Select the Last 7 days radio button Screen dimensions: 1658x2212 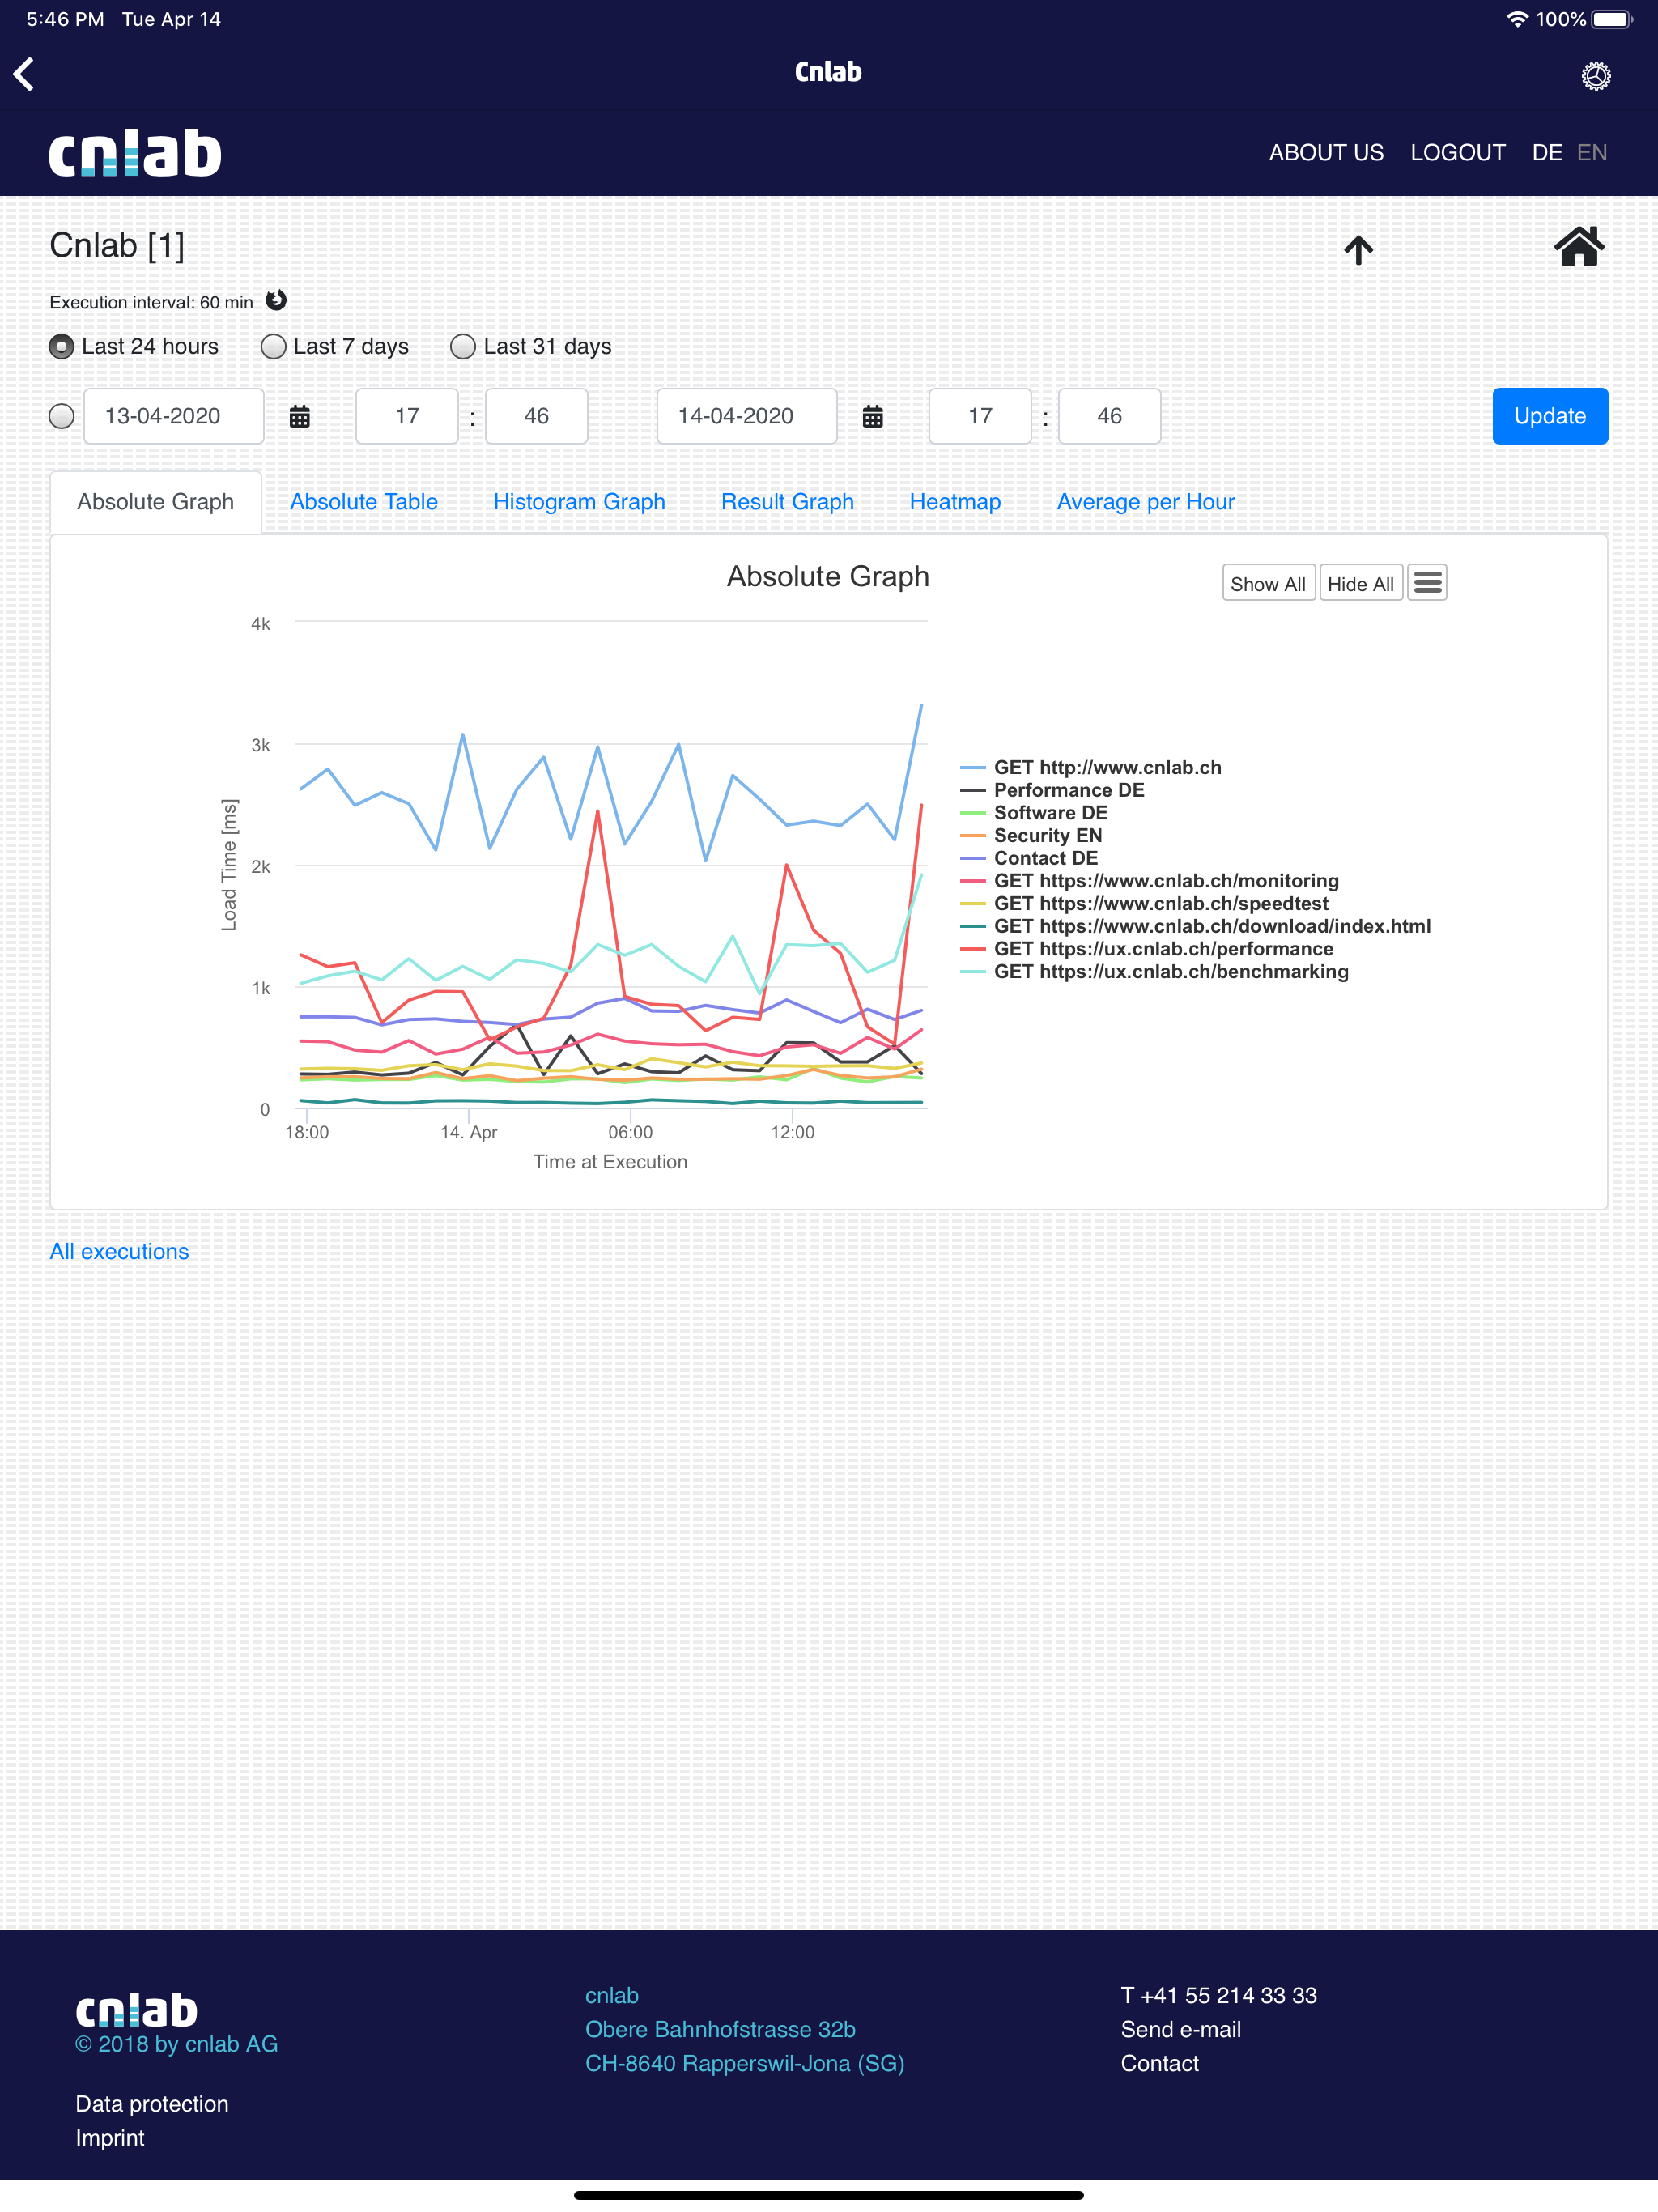click(273, 346)
